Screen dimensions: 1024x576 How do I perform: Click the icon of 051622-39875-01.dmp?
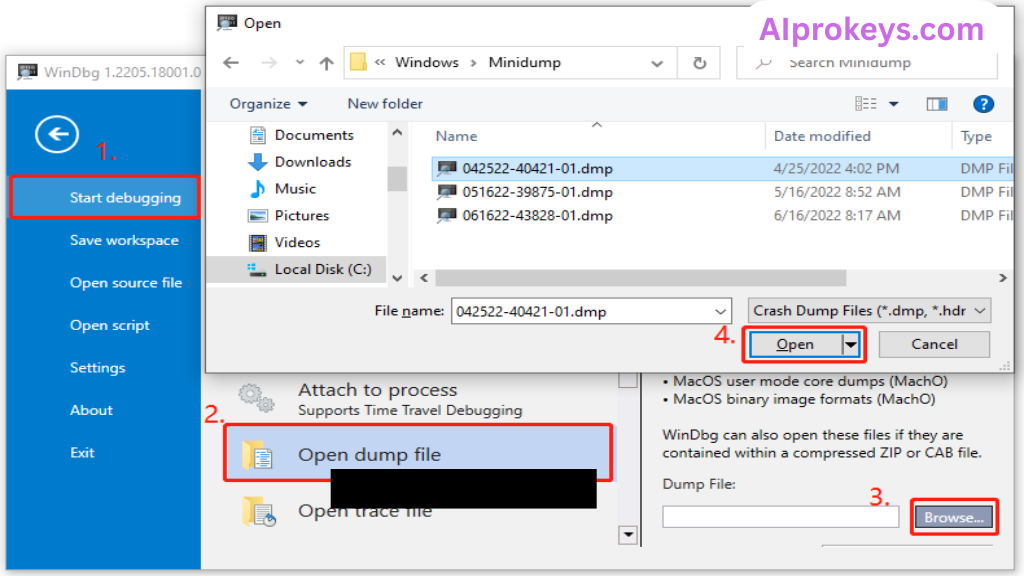(447, 192)
